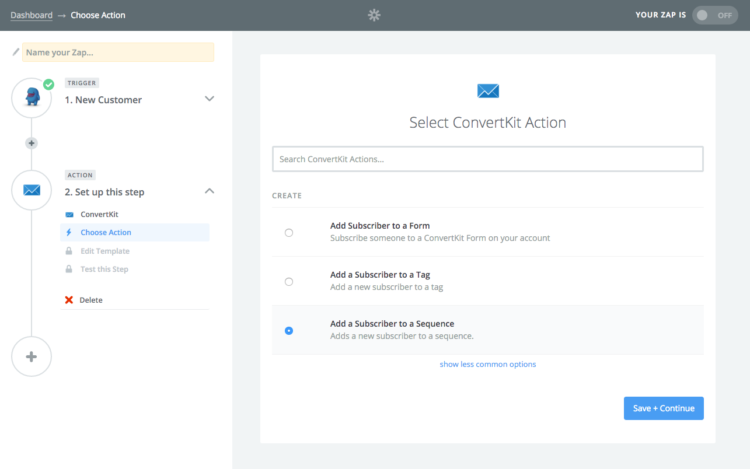
Task: Open the New Customer trigger app icon
Action: pyautogui.click(x=32, y=98)
